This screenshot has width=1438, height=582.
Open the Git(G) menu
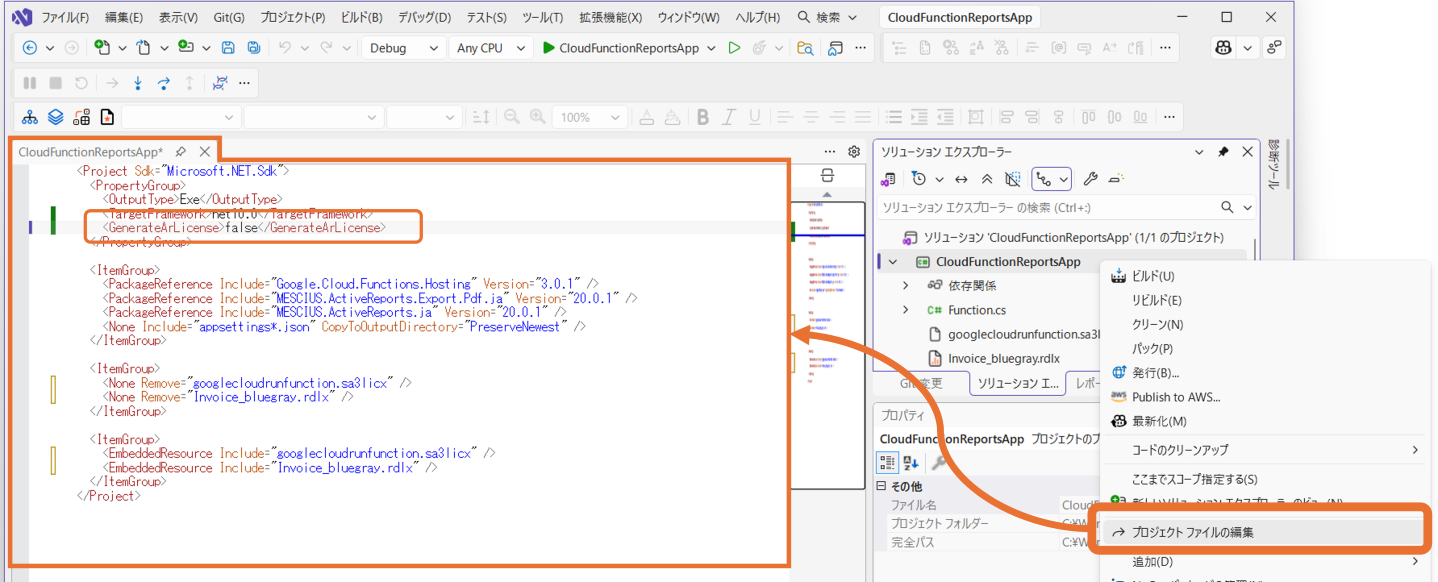pos(229,17)
